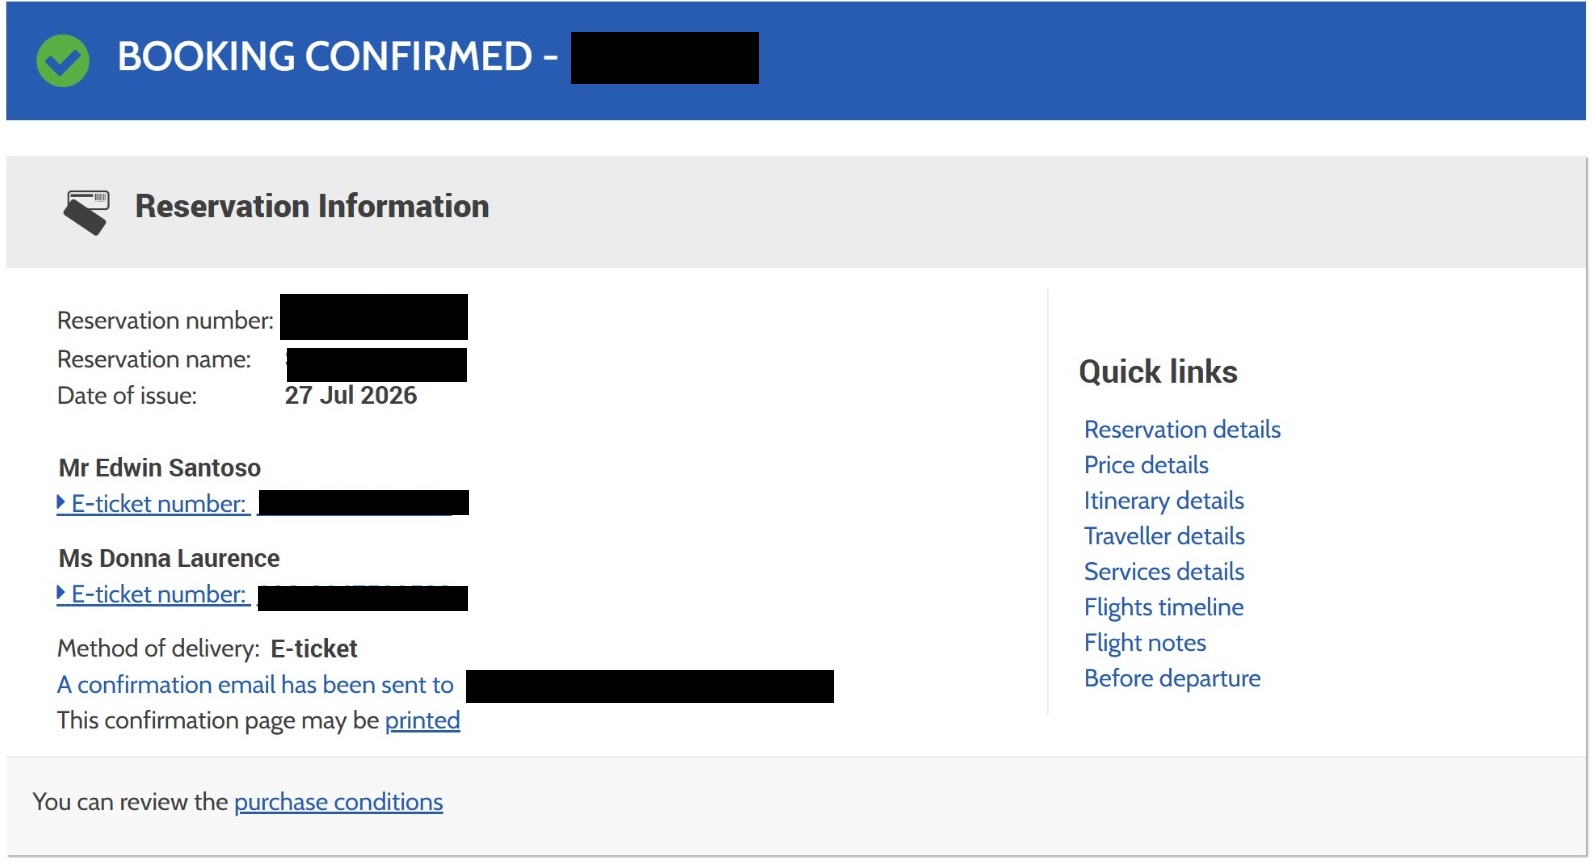Click the ticket icon beside Reservation Information

pos(87,212)
